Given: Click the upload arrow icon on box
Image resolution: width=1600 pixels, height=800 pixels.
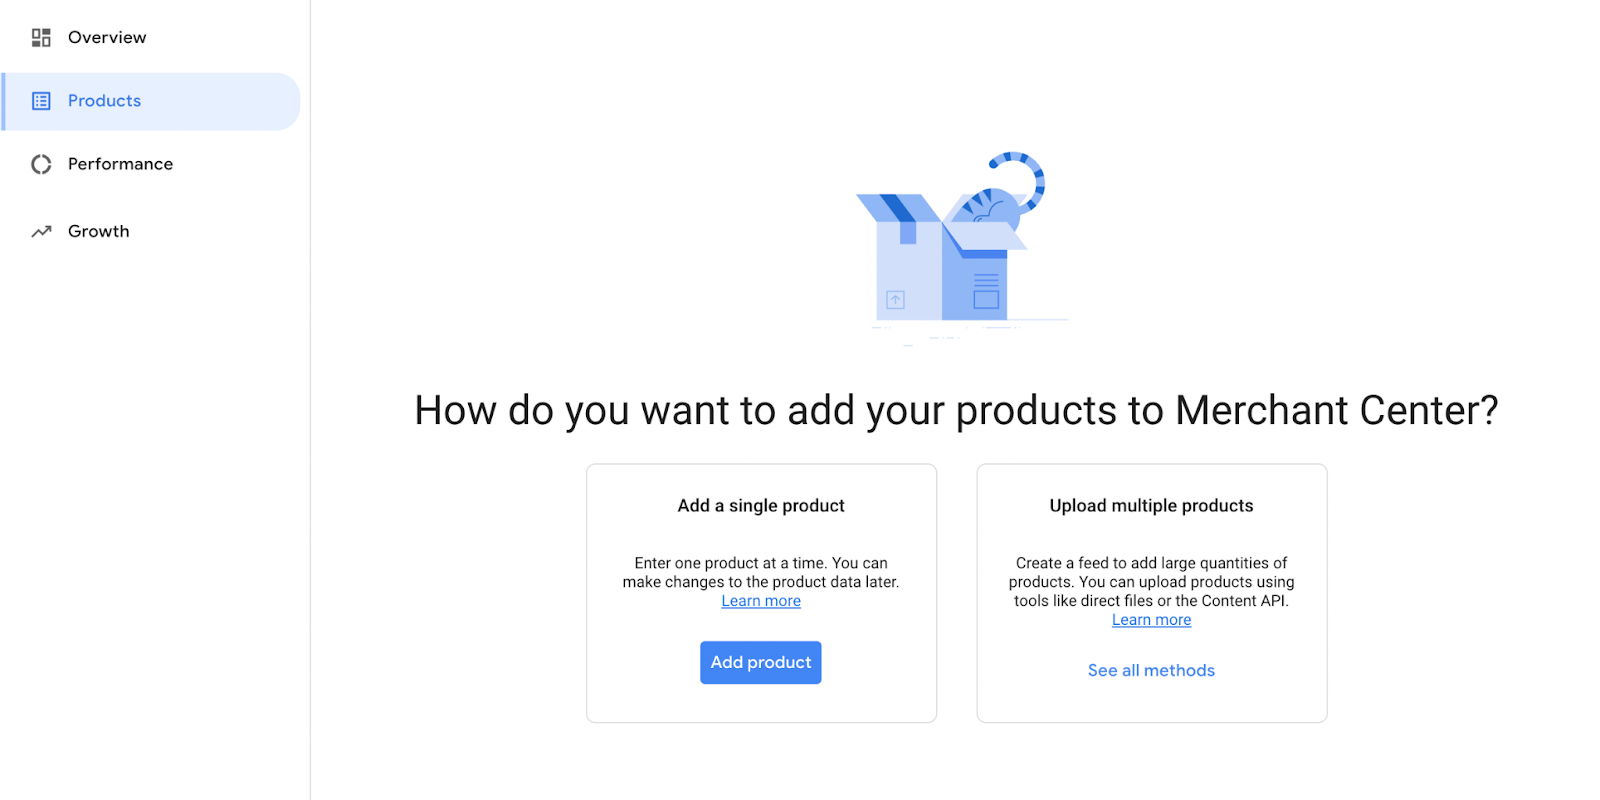Looking at the screenshot, I should click(896, 299).
